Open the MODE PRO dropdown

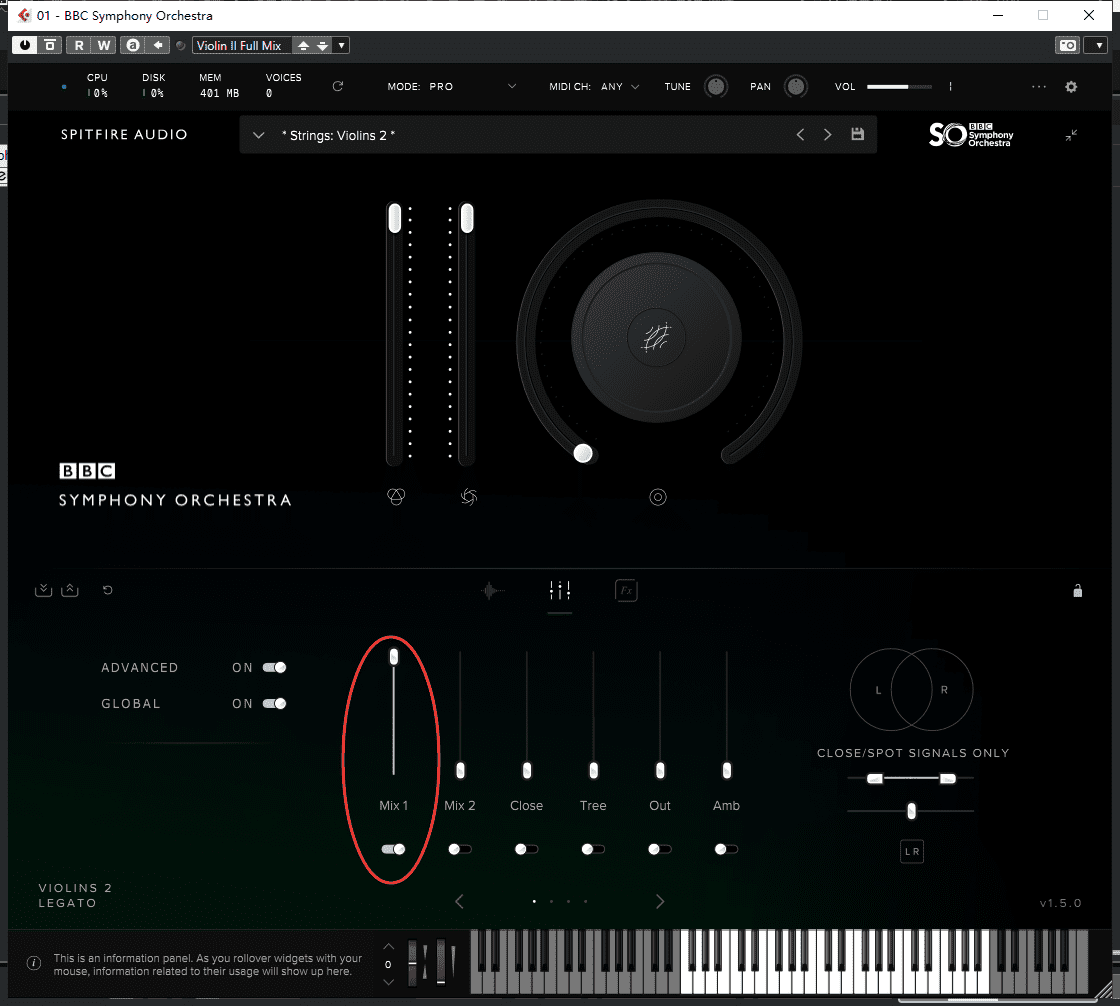512,87
